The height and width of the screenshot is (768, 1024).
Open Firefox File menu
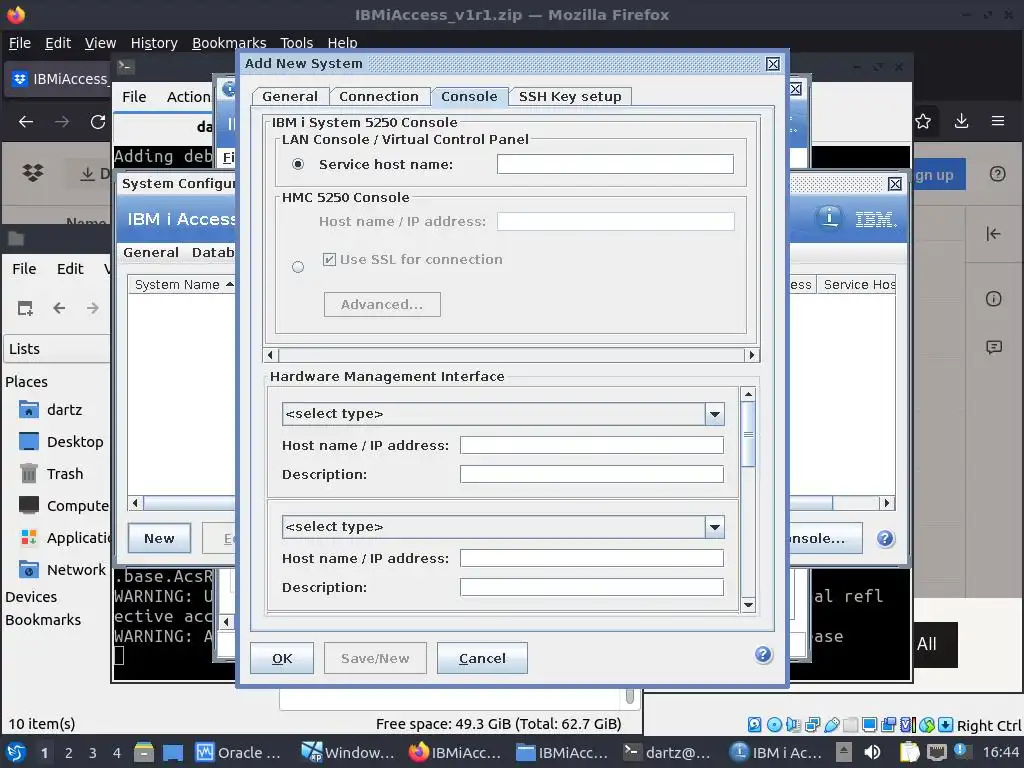coord(20,43)
